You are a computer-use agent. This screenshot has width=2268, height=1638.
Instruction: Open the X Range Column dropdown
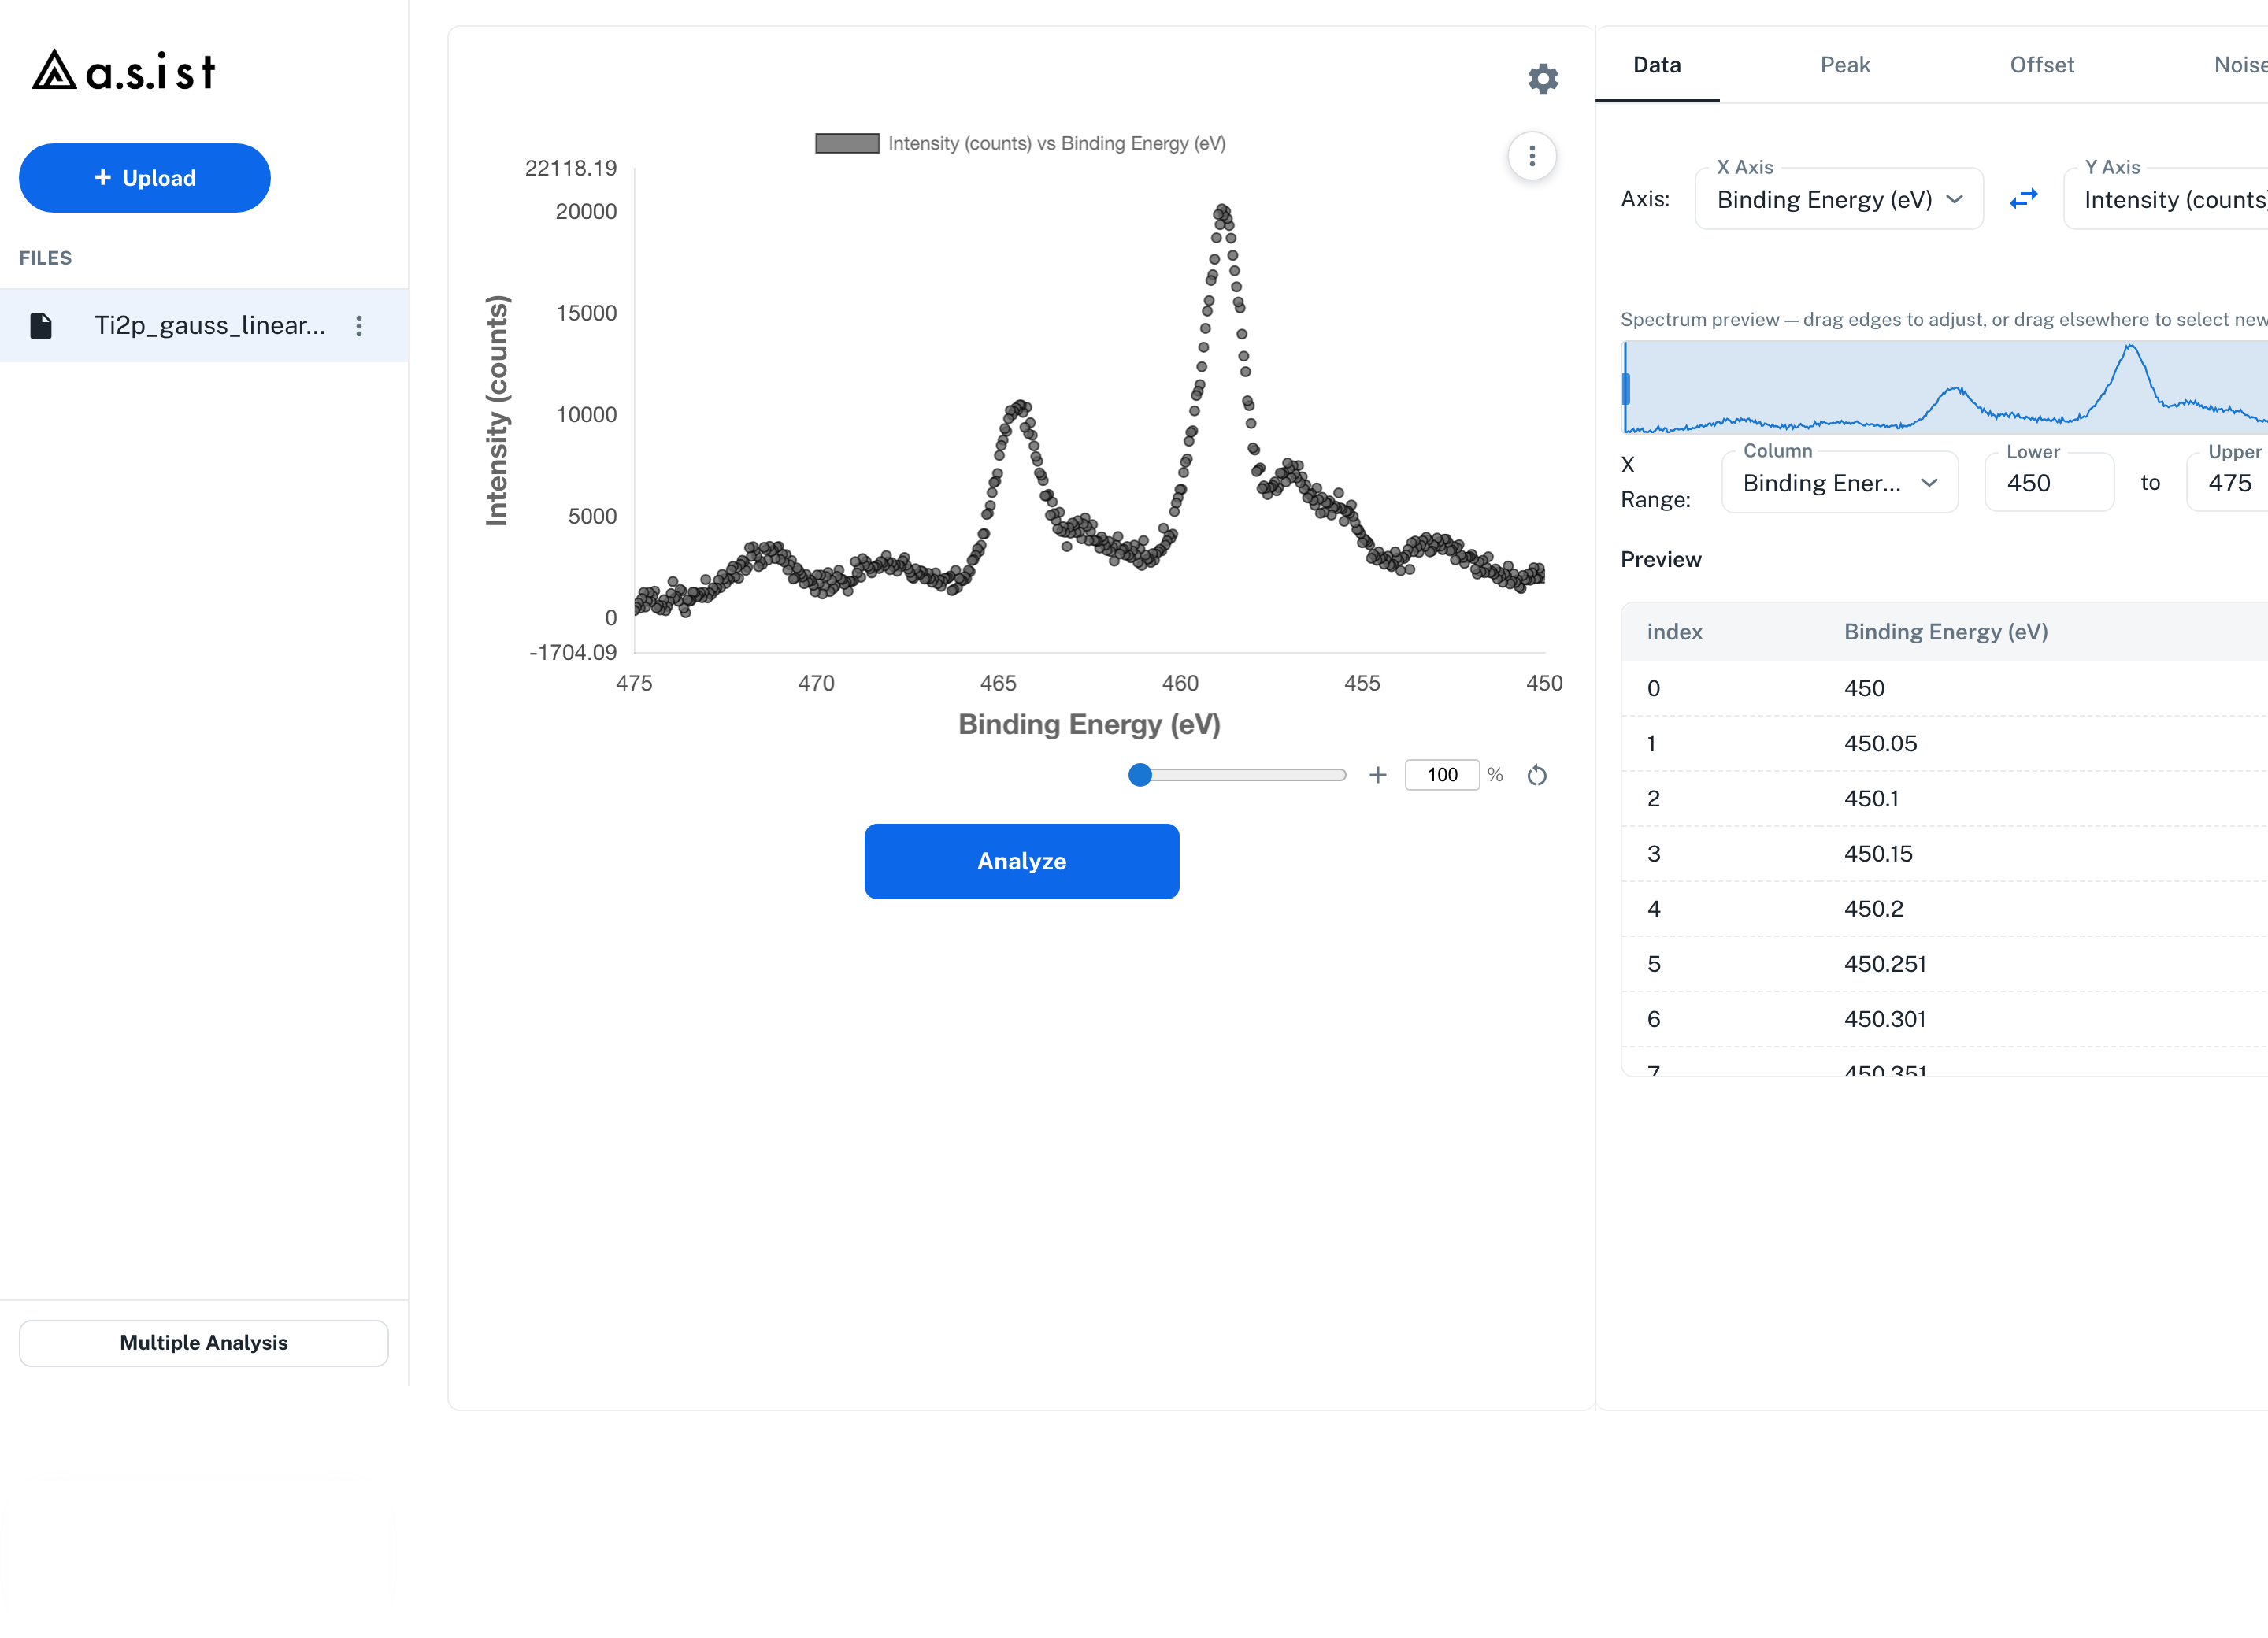(1839, 483)
